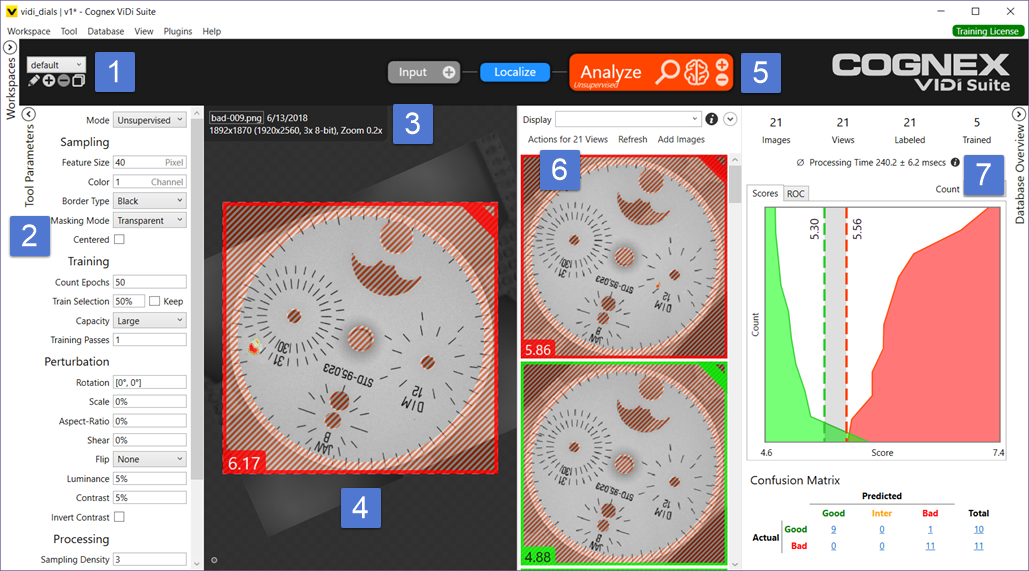Click the clone workspace icon
The image size is (1029, 571).
[x=78, y=80]
